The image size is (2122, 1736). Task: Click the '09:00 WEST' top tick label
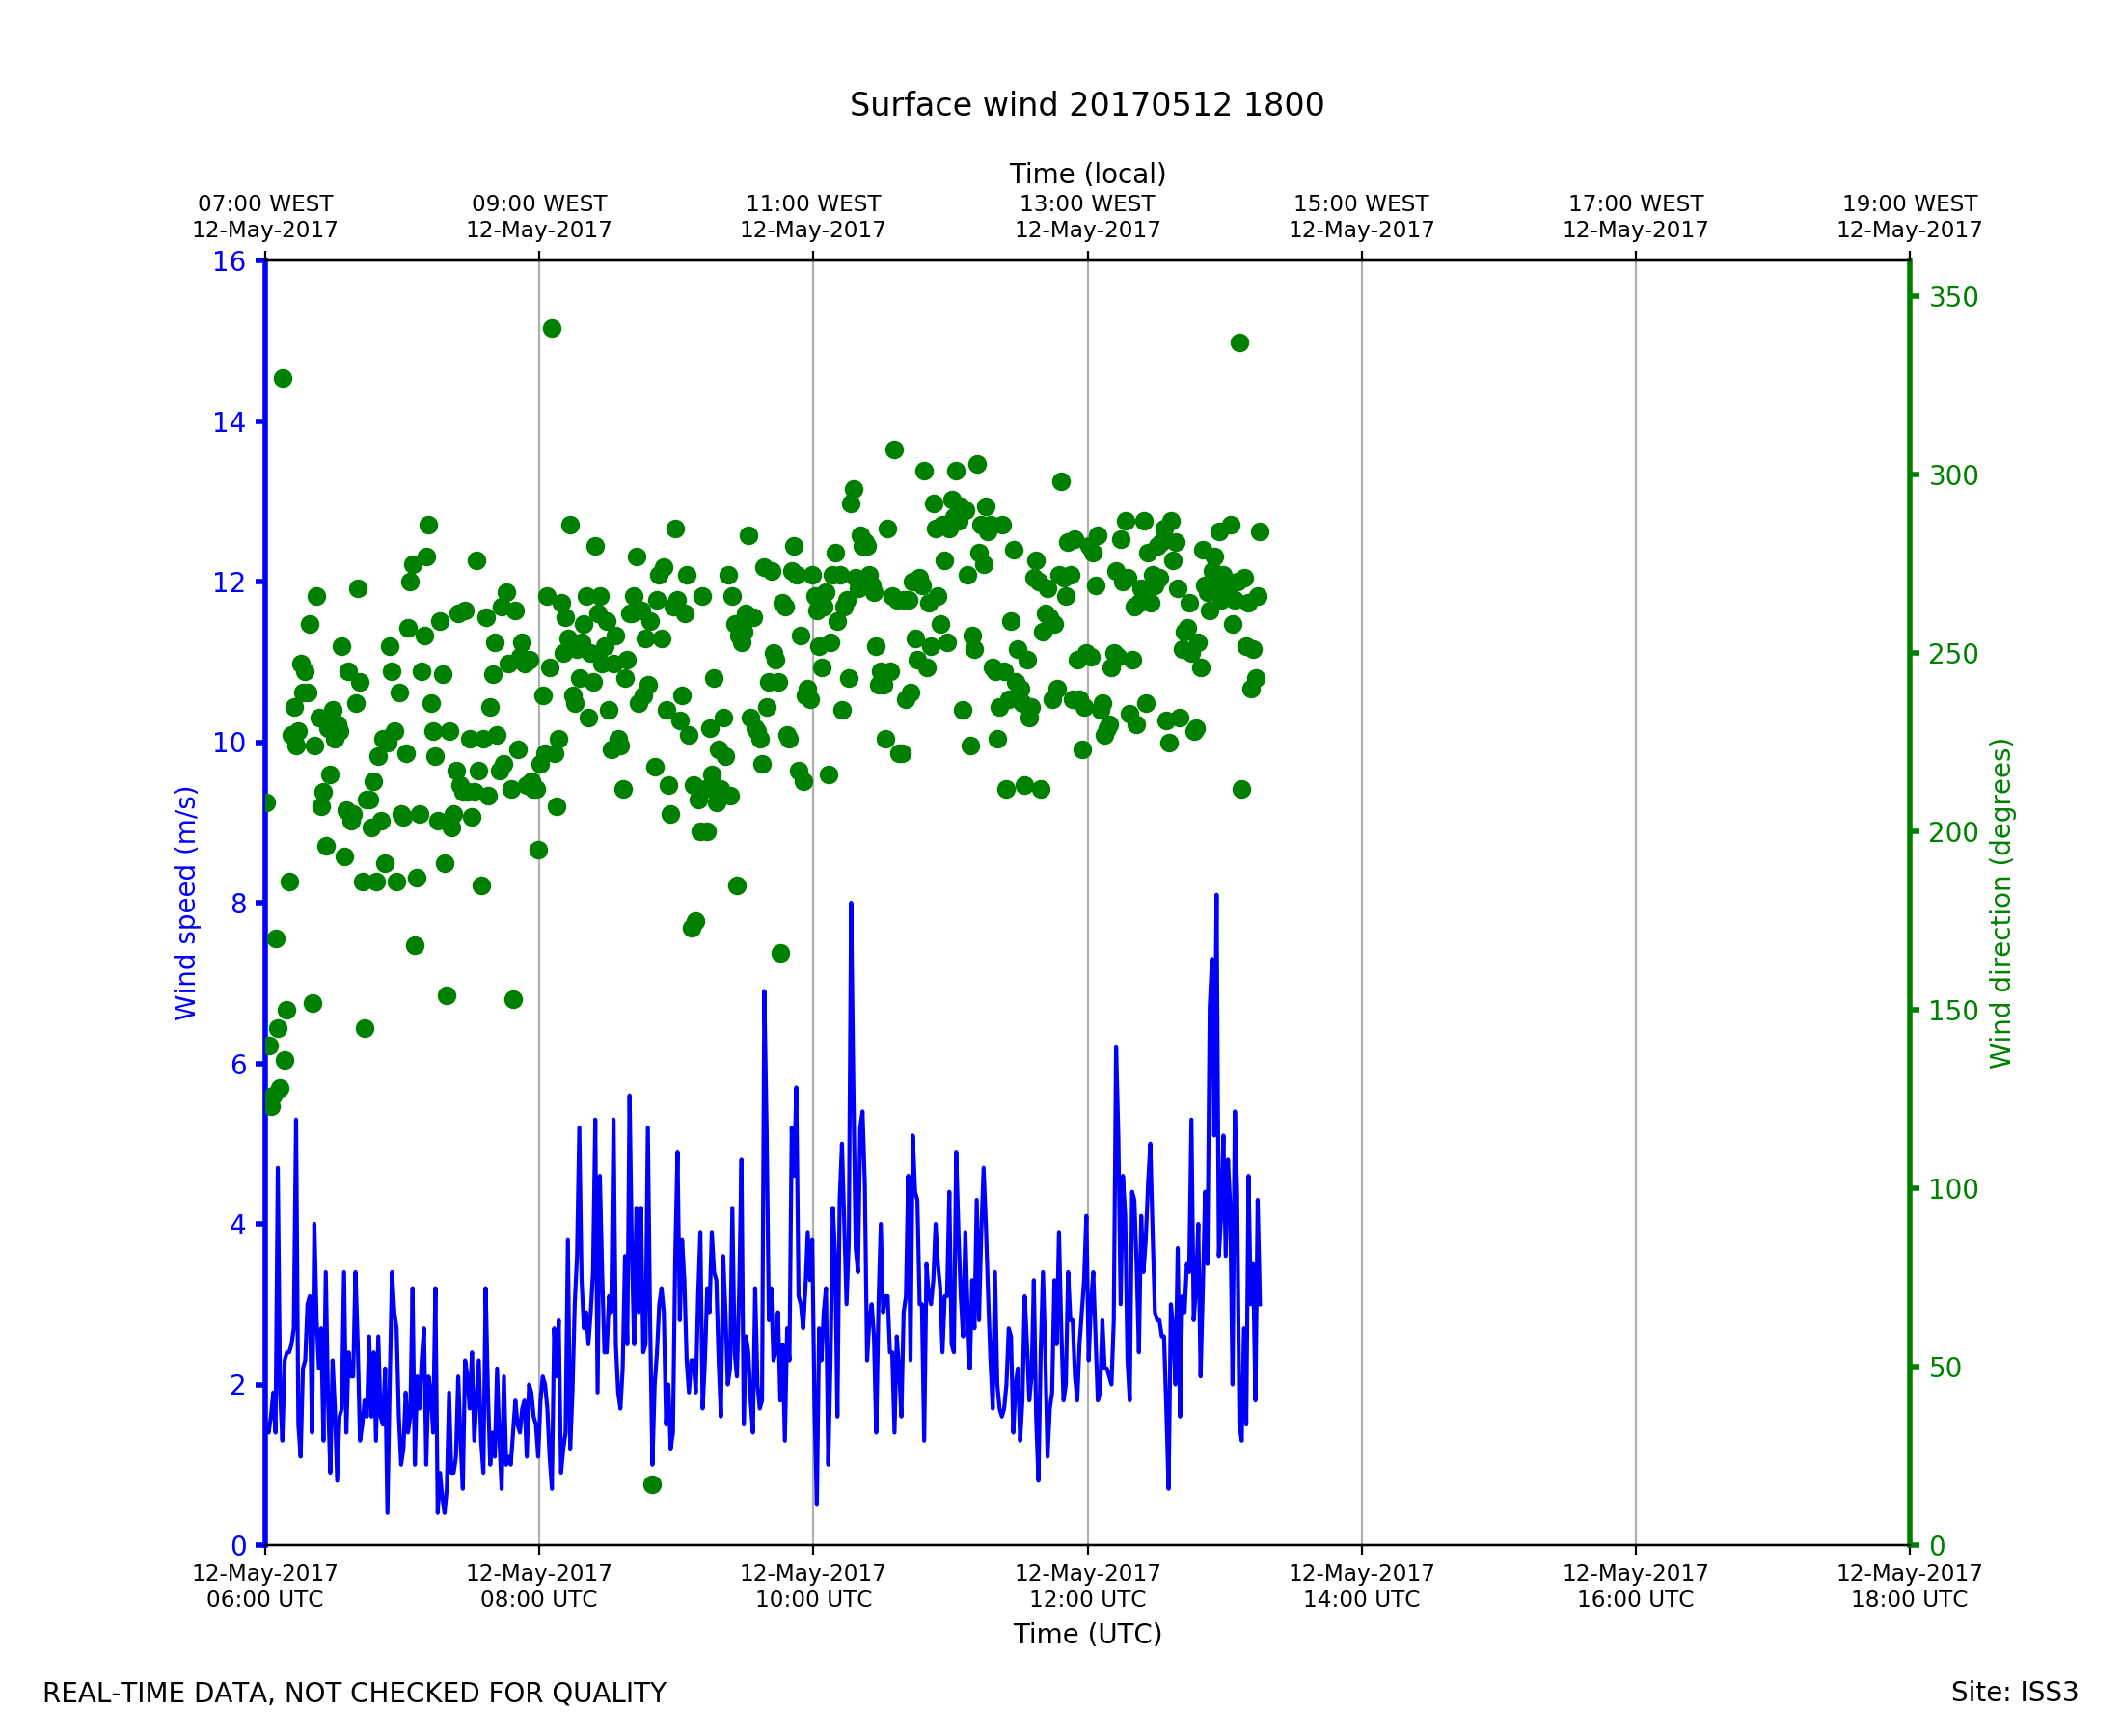pyautogui.click(x=538, y=204)
